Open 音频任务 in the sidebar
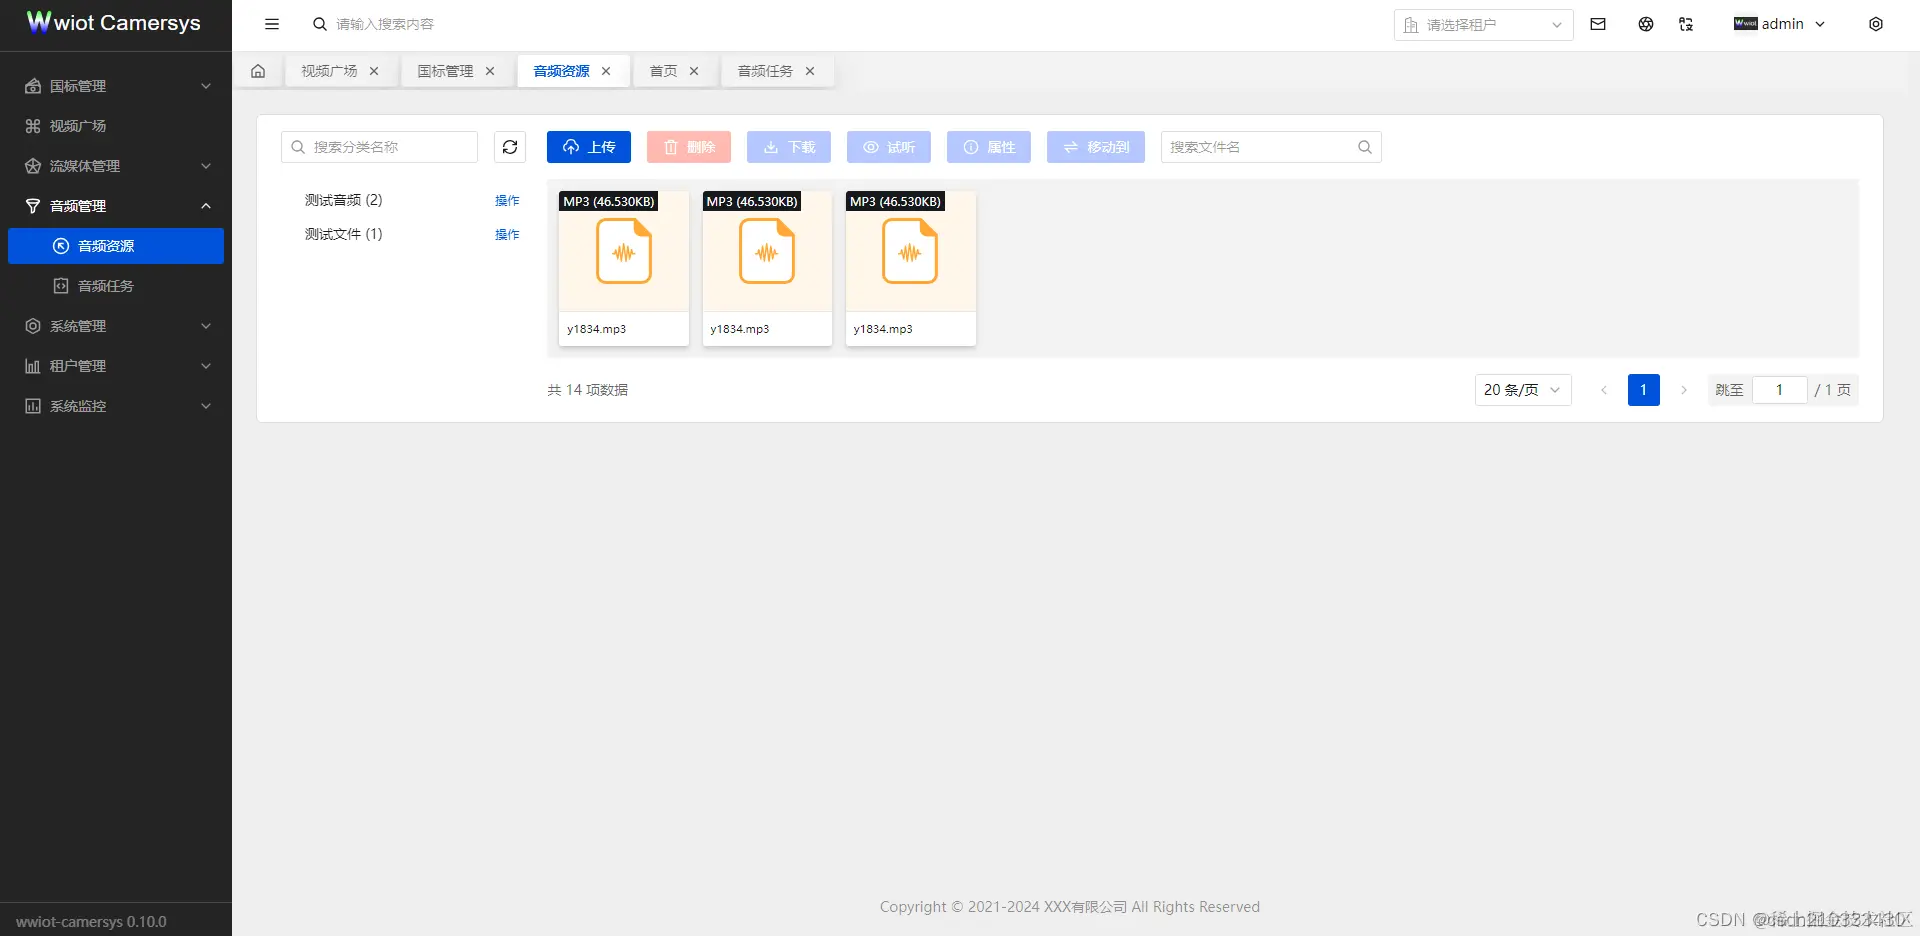Image resolution: width=1920 pixels, height=936 pixels. coord(116,286)
